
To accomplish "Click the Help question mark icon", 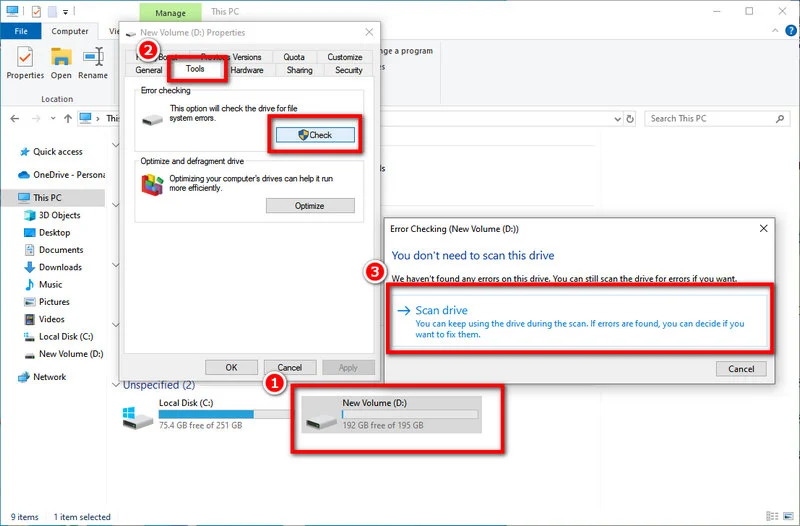I will click(x=790, y=31).
